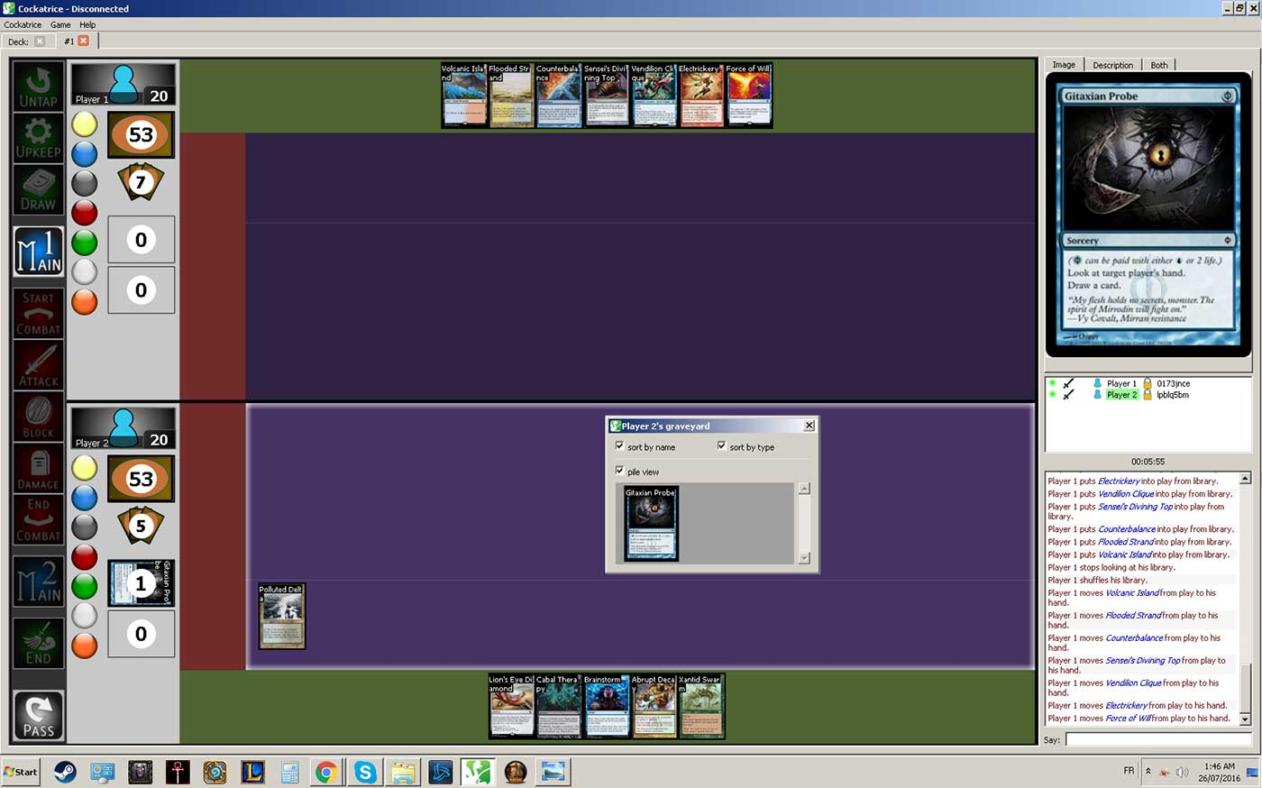Image resolution: width=1262 pixels, height=788 pixels.
Task: Close Player 2's graveyard window
Action: pyautogui.click(x=809, y=426)
